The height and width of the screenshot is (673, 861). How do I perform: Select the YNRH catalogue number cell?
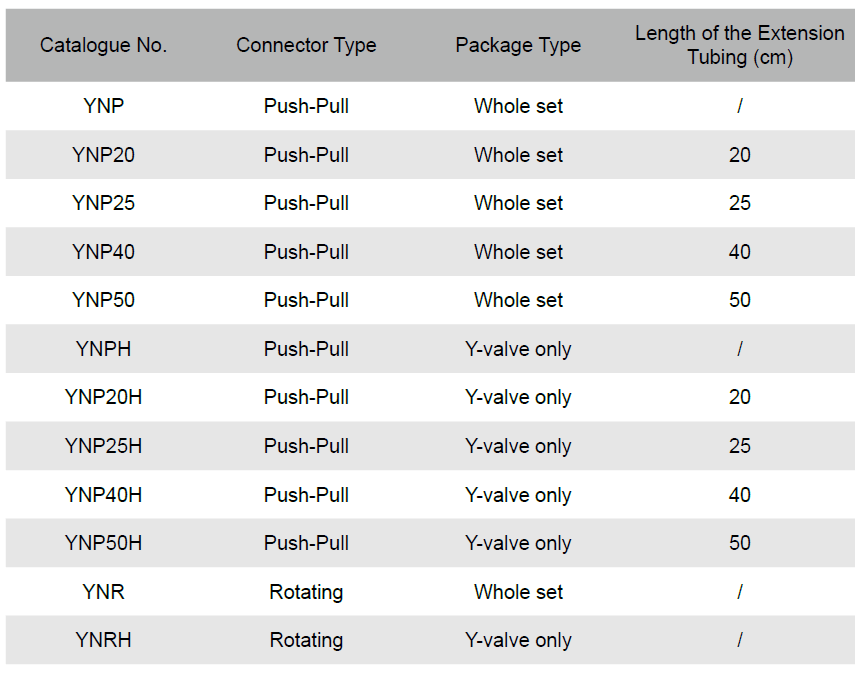103,641
